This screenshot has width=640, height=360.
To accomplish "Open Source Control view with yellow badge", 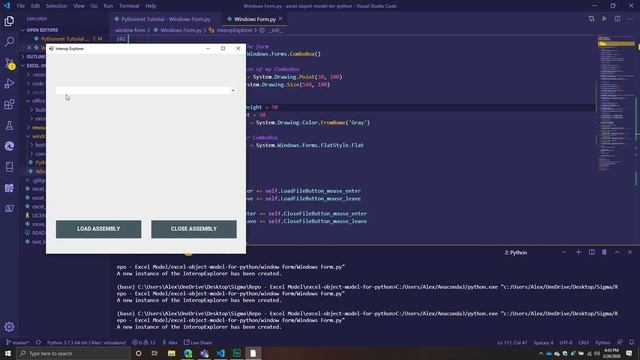I will pyautogui.click(x=9, y=63).
